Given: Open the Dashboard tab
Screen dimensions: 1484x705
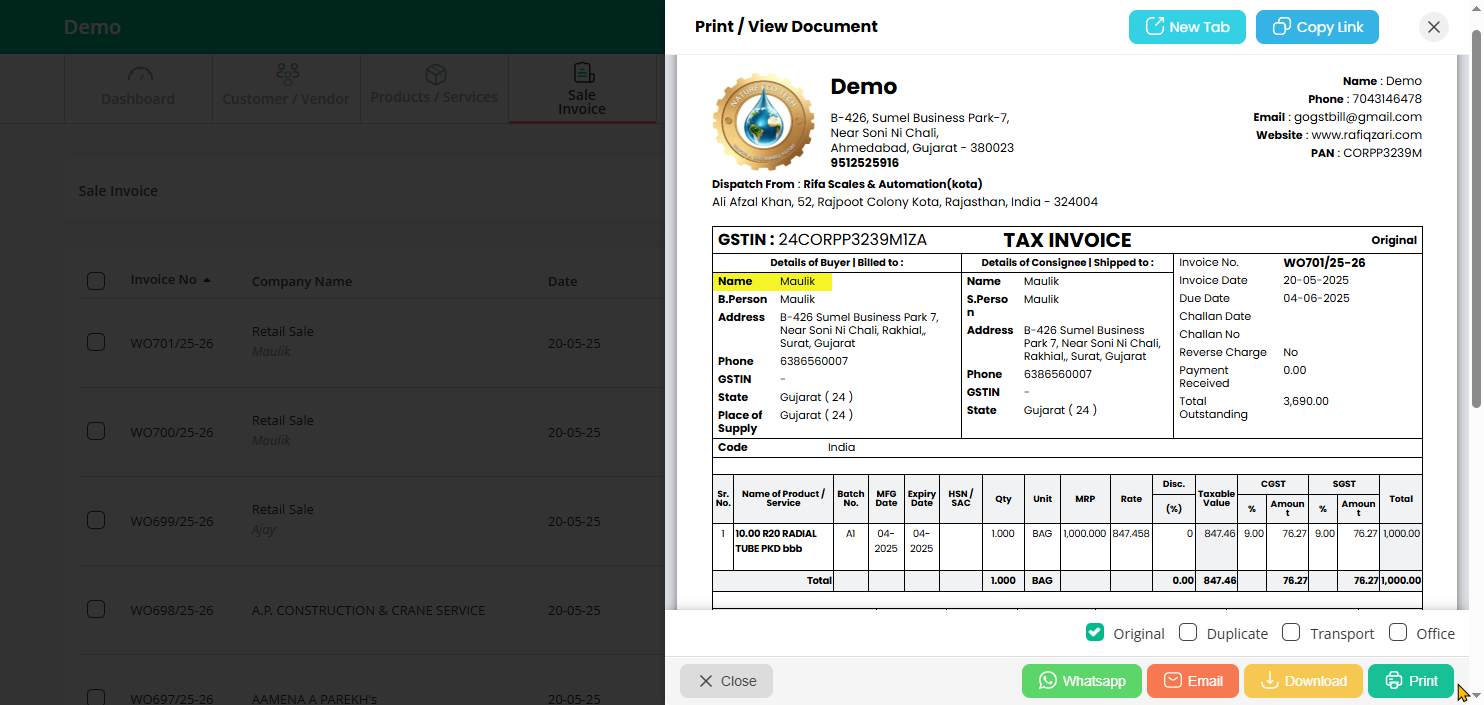Looking at the screenshot, I should (138, 87).
